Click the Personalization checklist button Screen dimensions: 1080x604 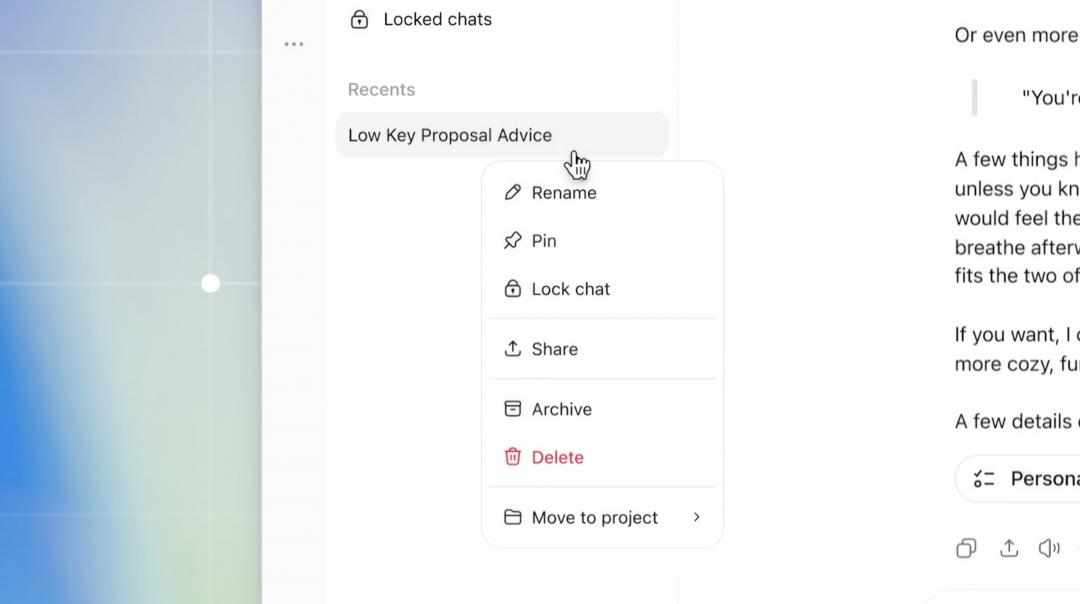(x=1017, y=478)
